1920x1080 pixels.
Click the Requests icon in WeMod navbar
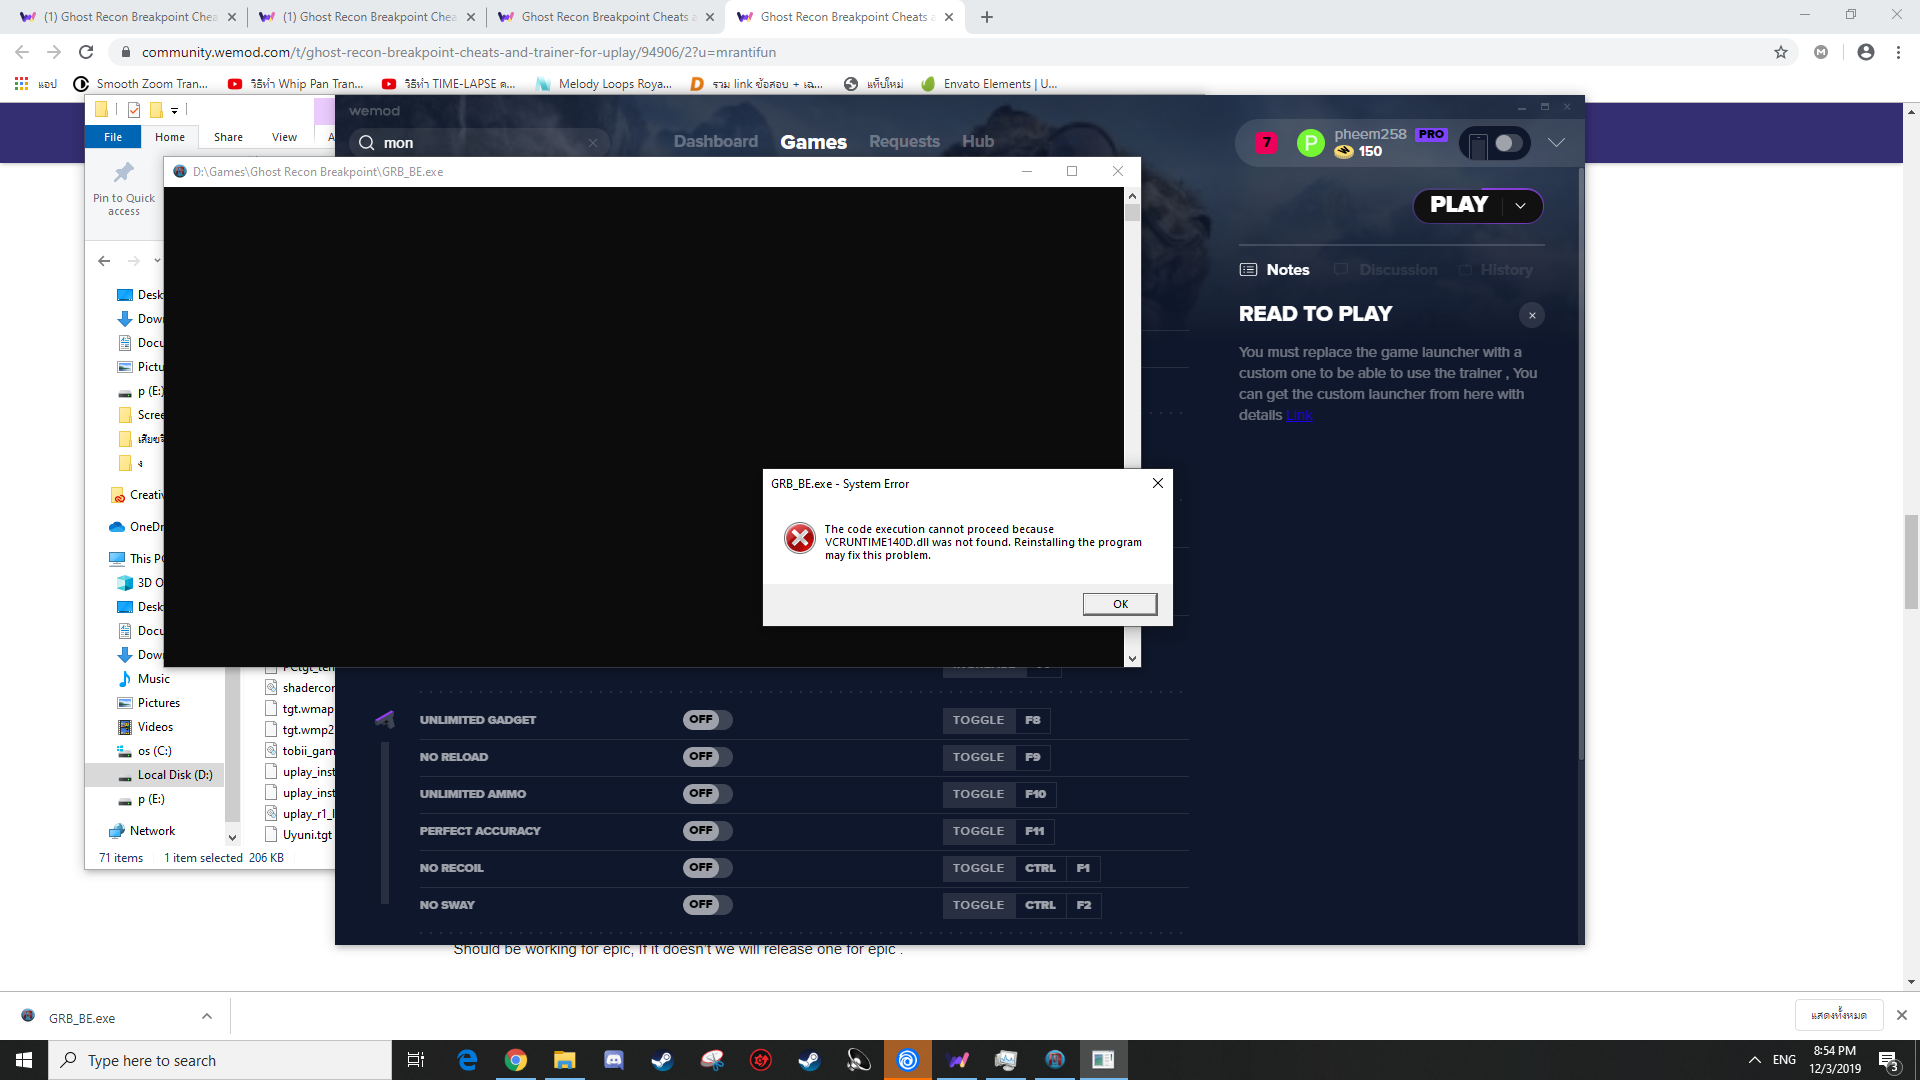905,141
